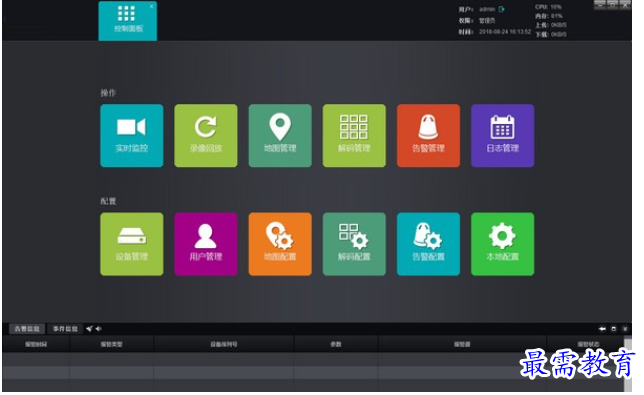Click the 操作 section heading
This screenshot has width=644, height=395.
coord(108,93)
